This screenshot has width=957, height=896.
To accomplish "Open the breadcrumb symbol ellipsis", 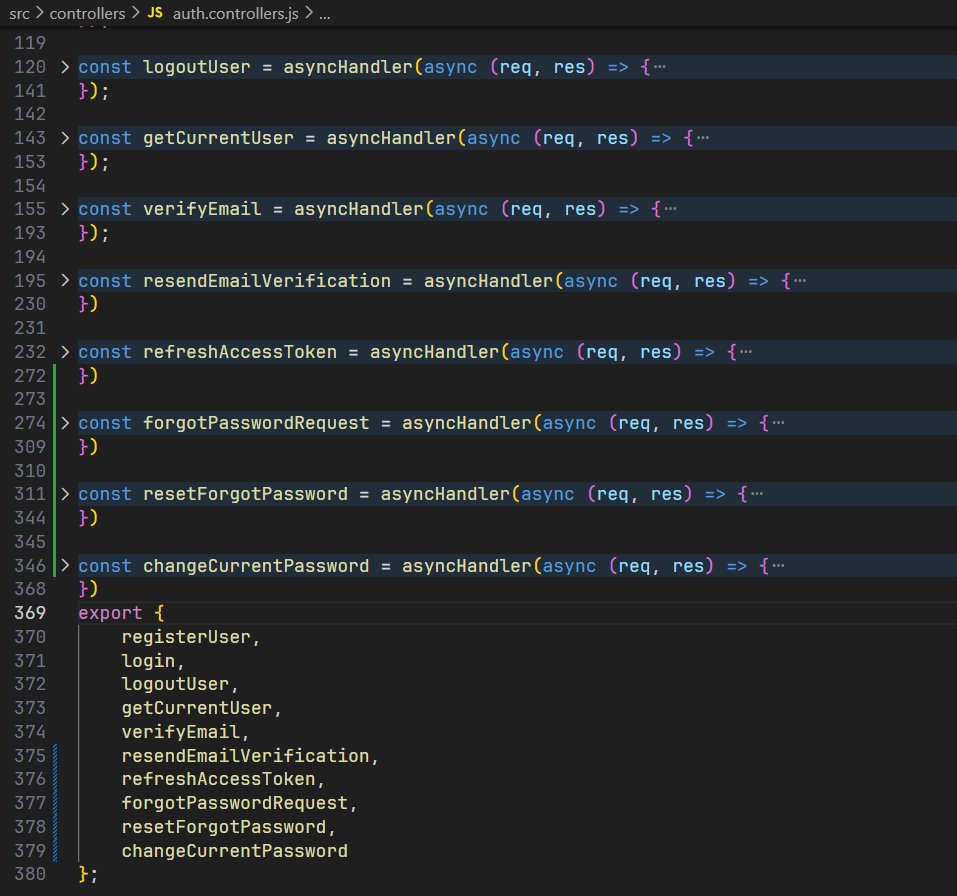I will (325, 15).
